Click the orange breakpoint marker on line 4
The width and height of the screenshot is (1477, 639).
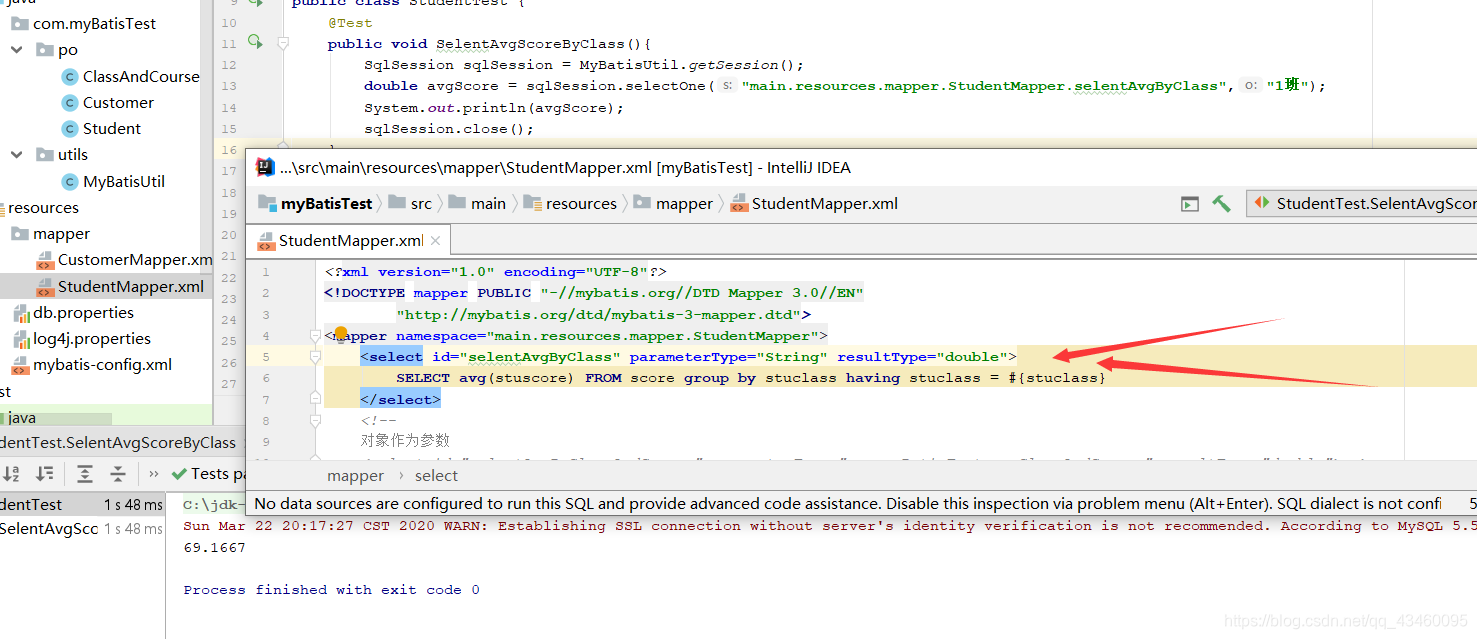click(x=341, y=333)
